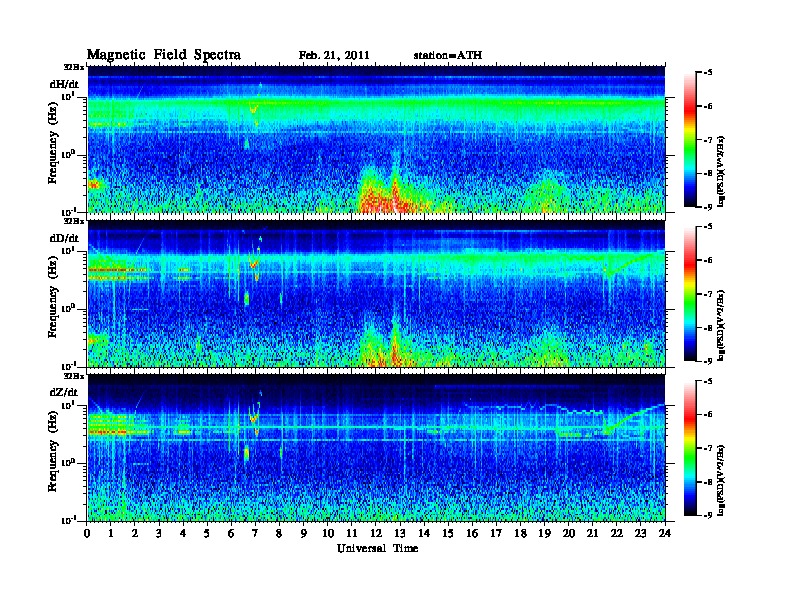792x612 pixels.
Task: Click the 'dH/dt' panel label
Action: click(x=64, y=84)
